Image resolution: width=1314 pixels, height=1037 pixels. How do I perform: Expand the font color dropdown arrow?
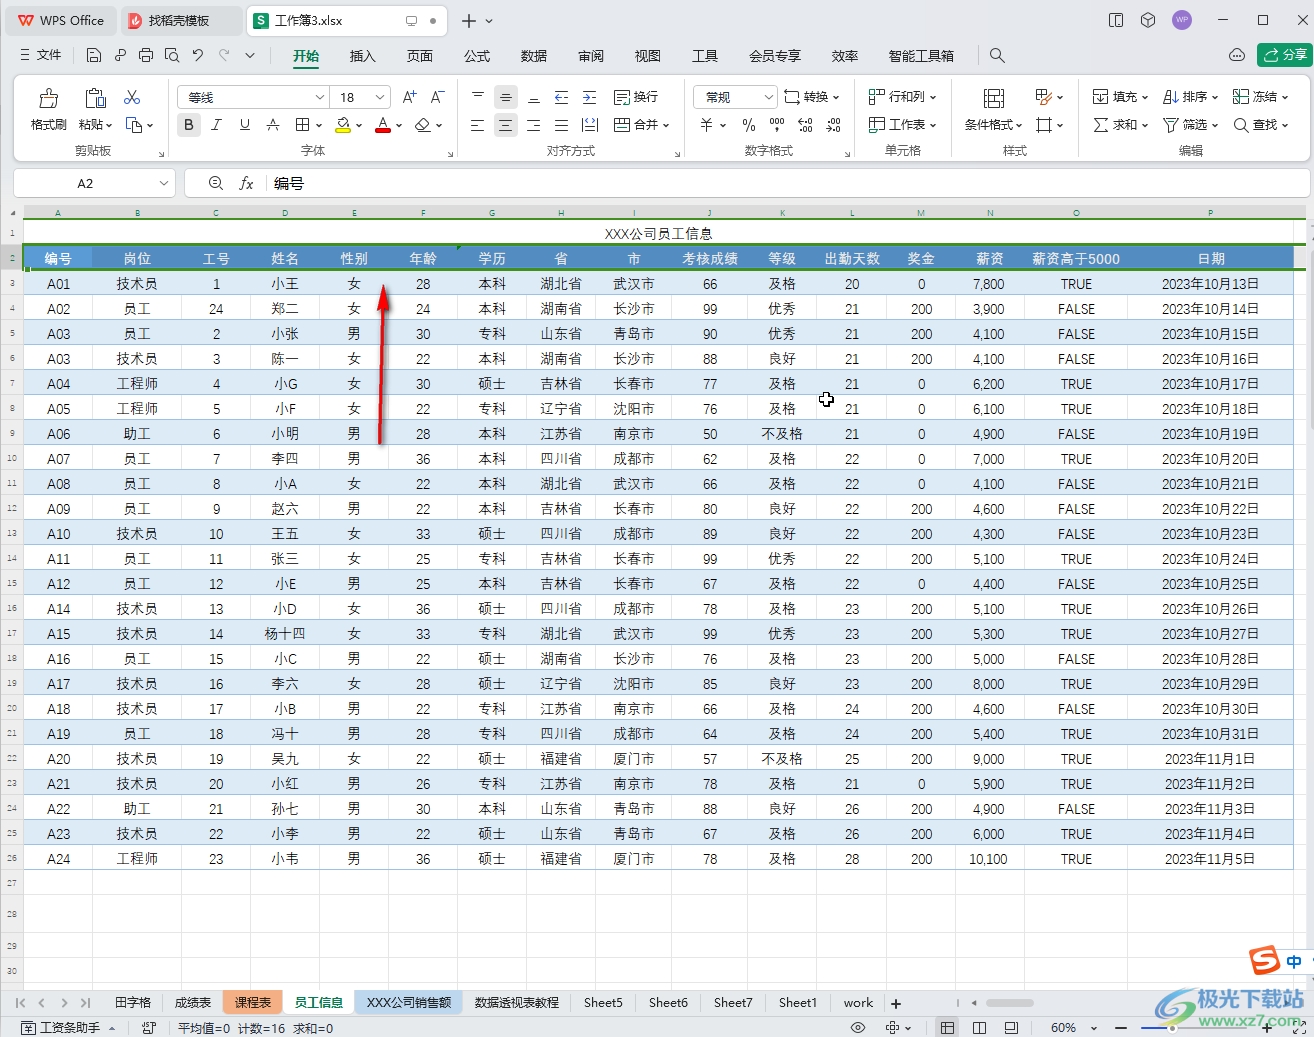point(399,126)
